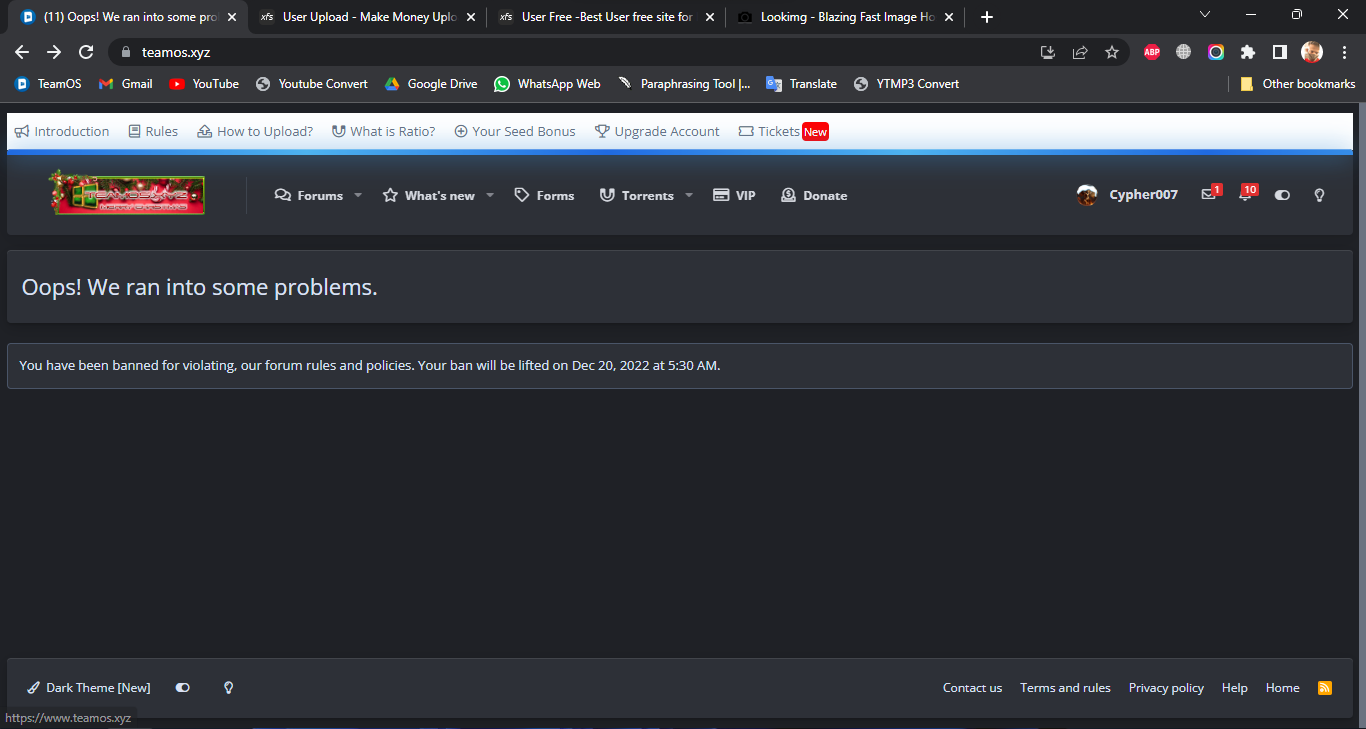
Task: Open the inbox envelope with 1 badge
Action: [1210, 194]
